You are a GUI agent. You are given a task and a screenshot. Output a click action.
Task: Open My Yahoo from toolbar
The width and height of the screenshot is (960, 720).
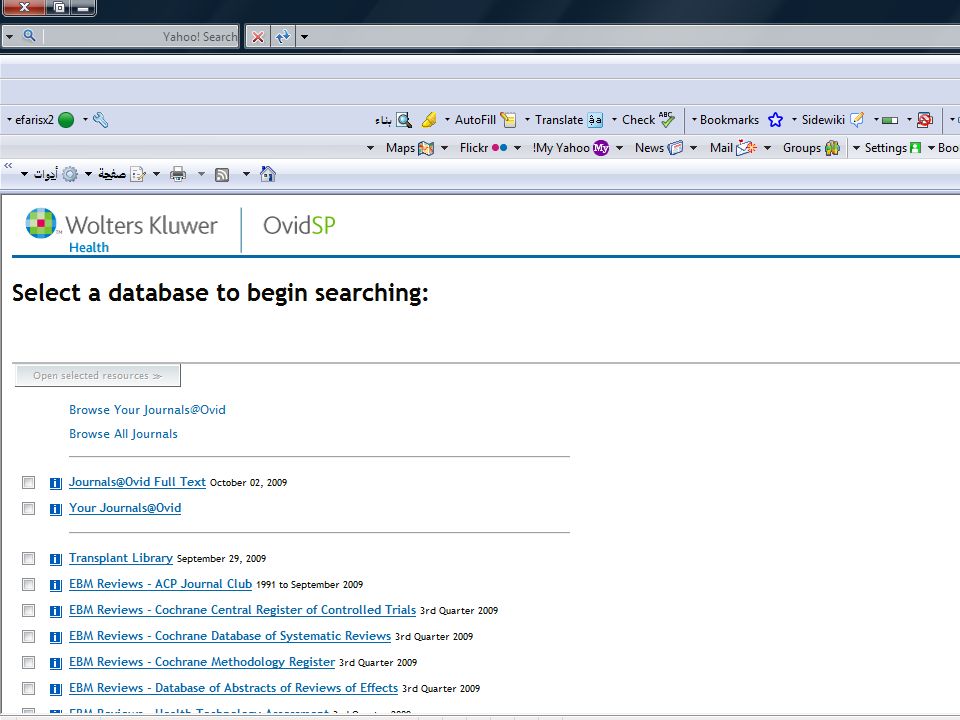571,148
